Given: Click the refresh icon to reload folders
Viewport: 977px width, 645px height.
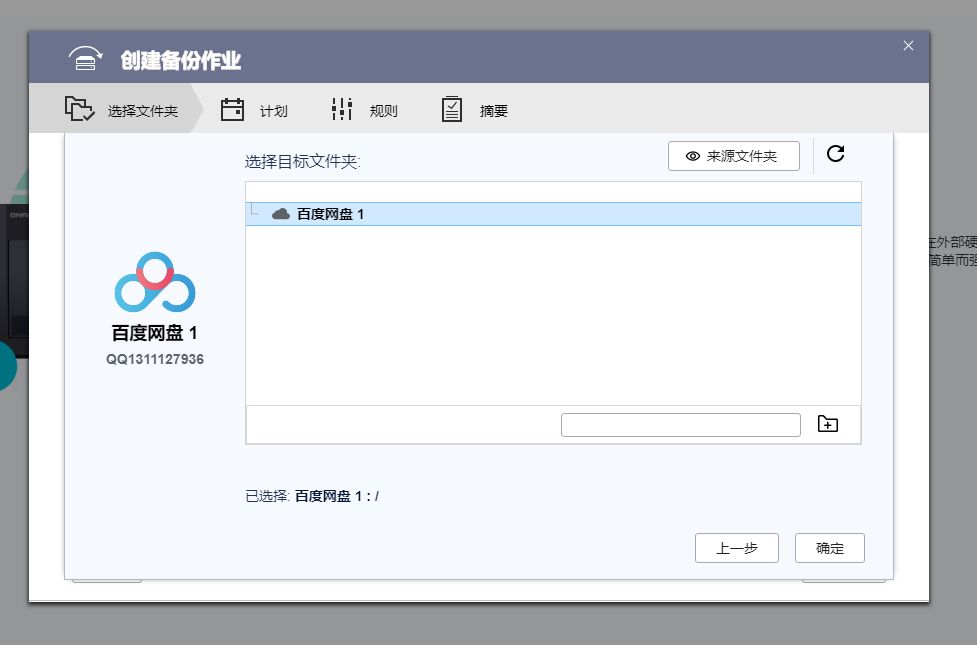Looking at the screenshot, I should tap(836, 154).
